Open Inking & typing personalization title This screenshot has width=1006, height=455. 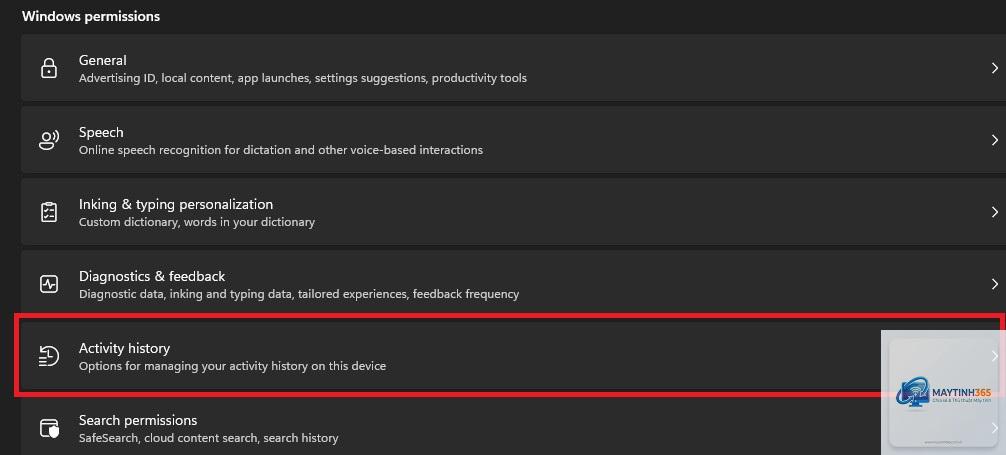176,204
